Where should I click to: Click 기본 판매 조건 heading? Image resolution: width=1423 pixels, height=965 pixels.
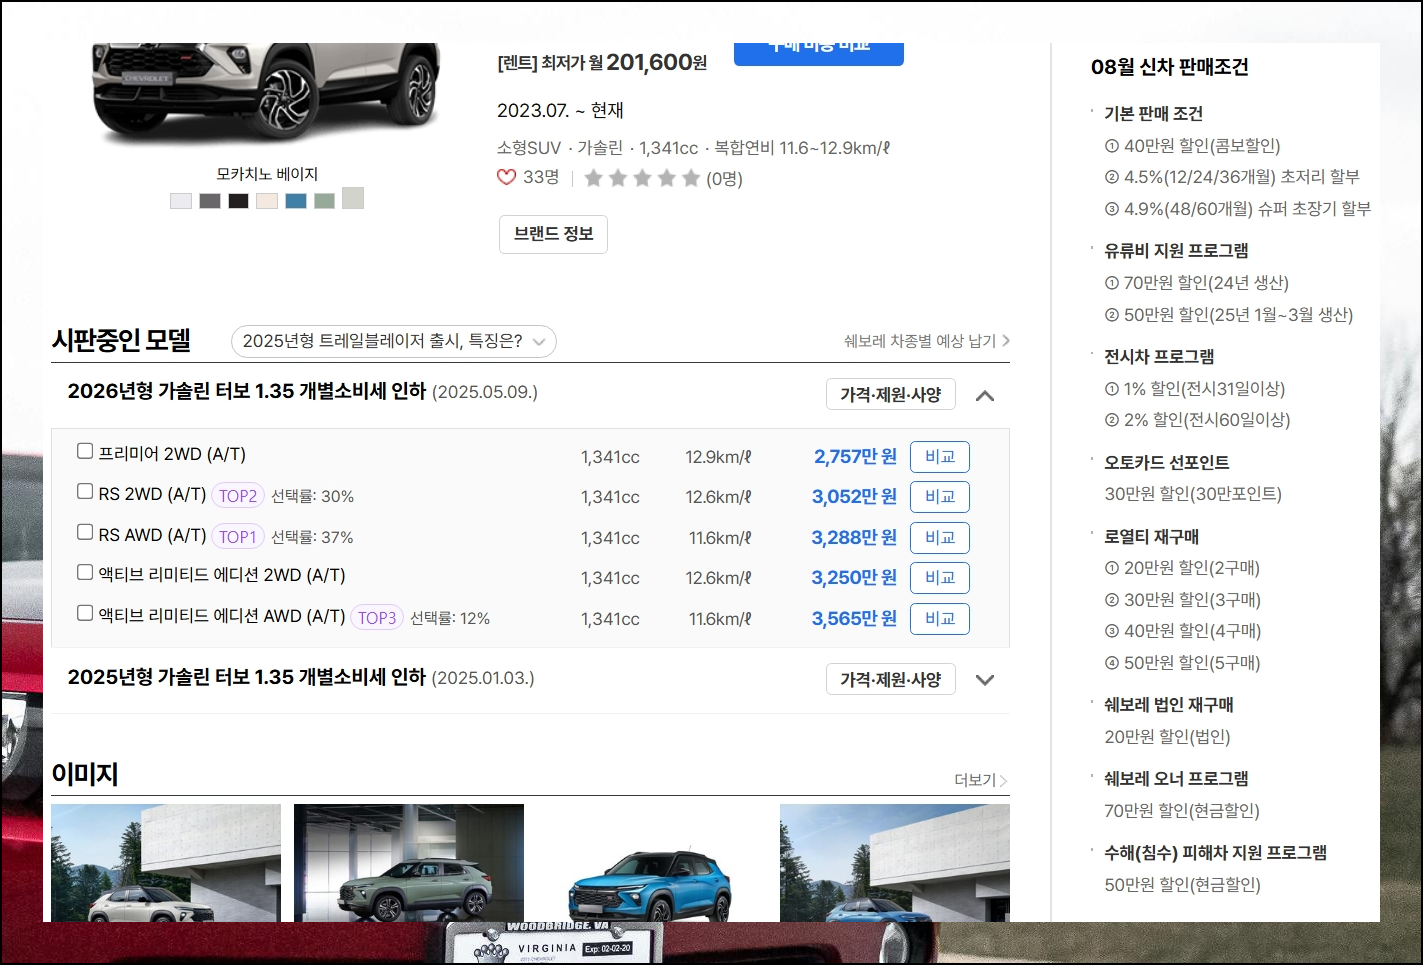pyautogui.click(x=1153, y=114)
